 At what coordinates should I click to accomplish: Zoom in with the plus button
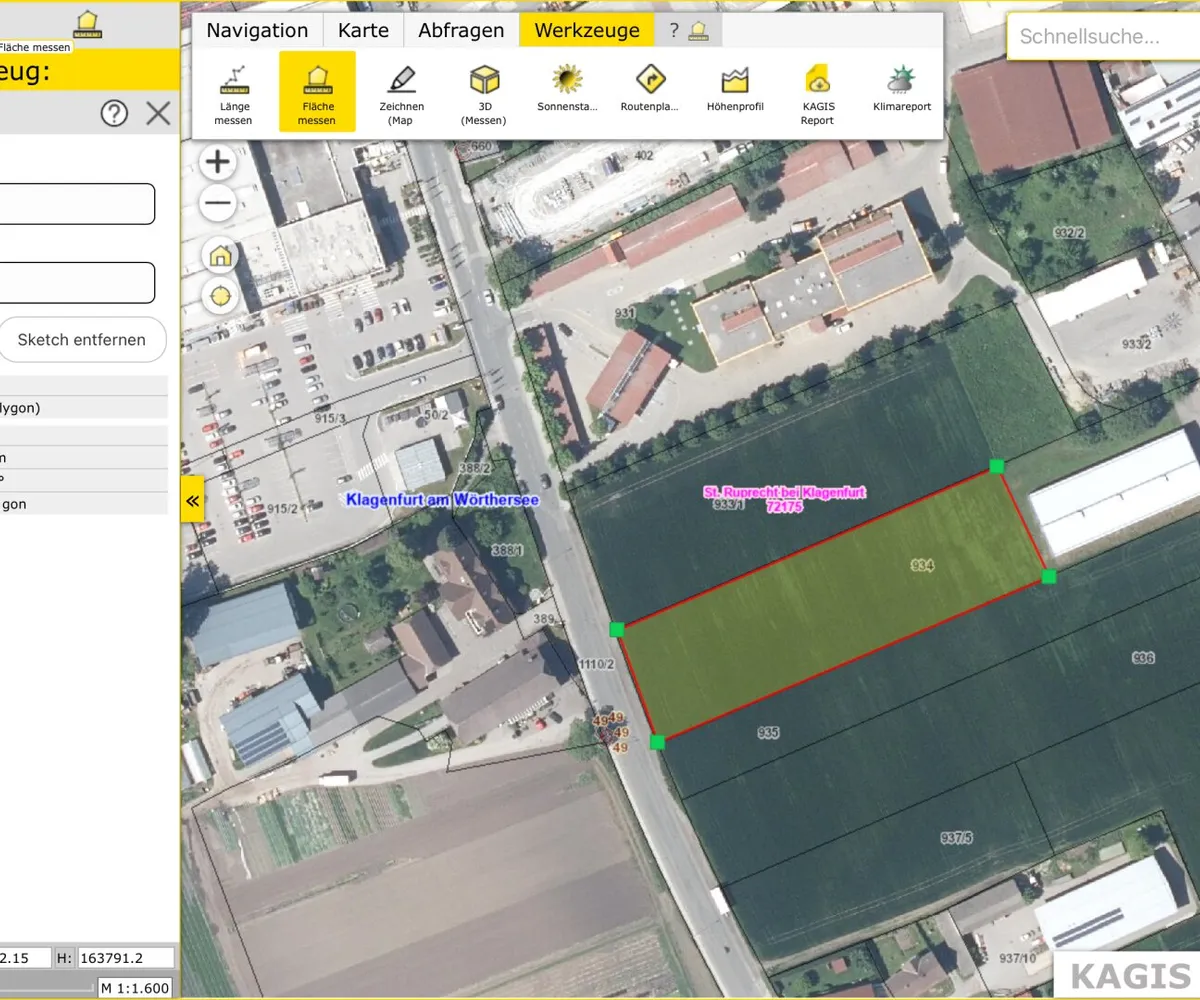point(218,162)
